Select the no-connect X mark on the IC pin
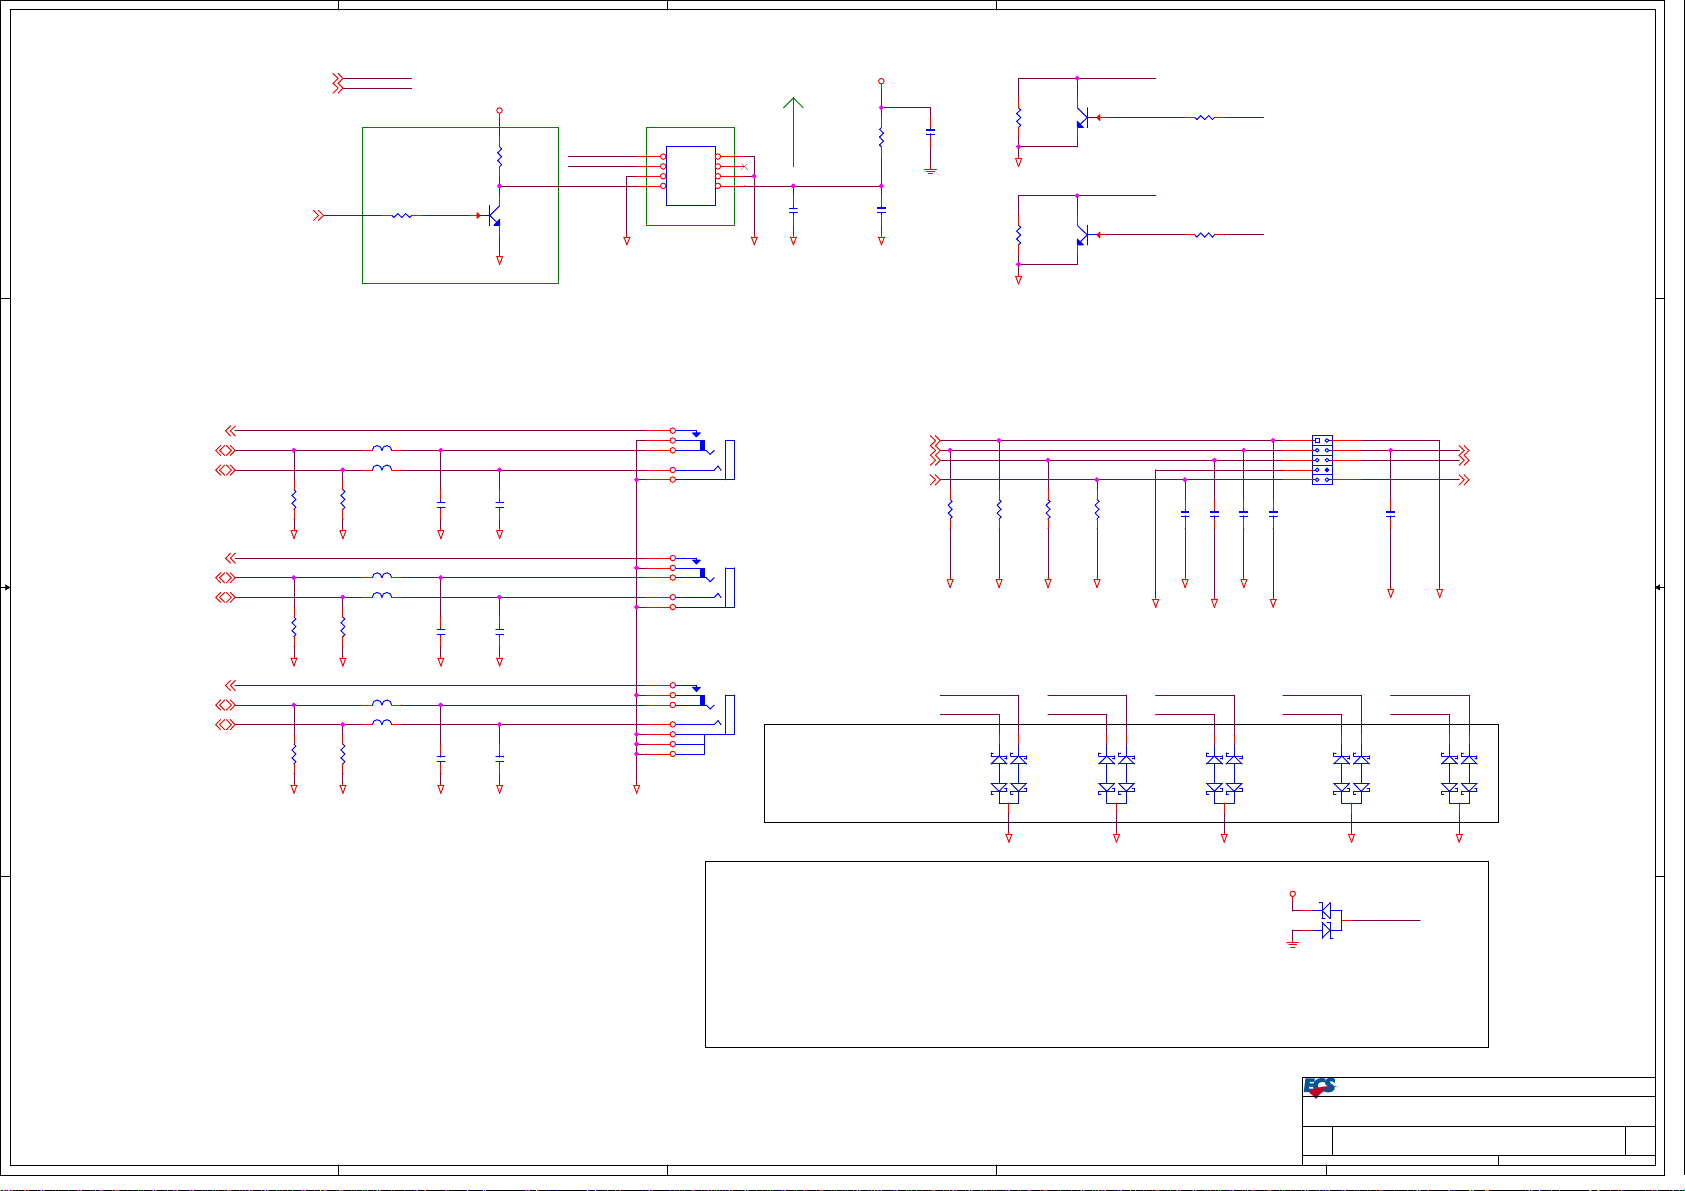 (743, 166)
